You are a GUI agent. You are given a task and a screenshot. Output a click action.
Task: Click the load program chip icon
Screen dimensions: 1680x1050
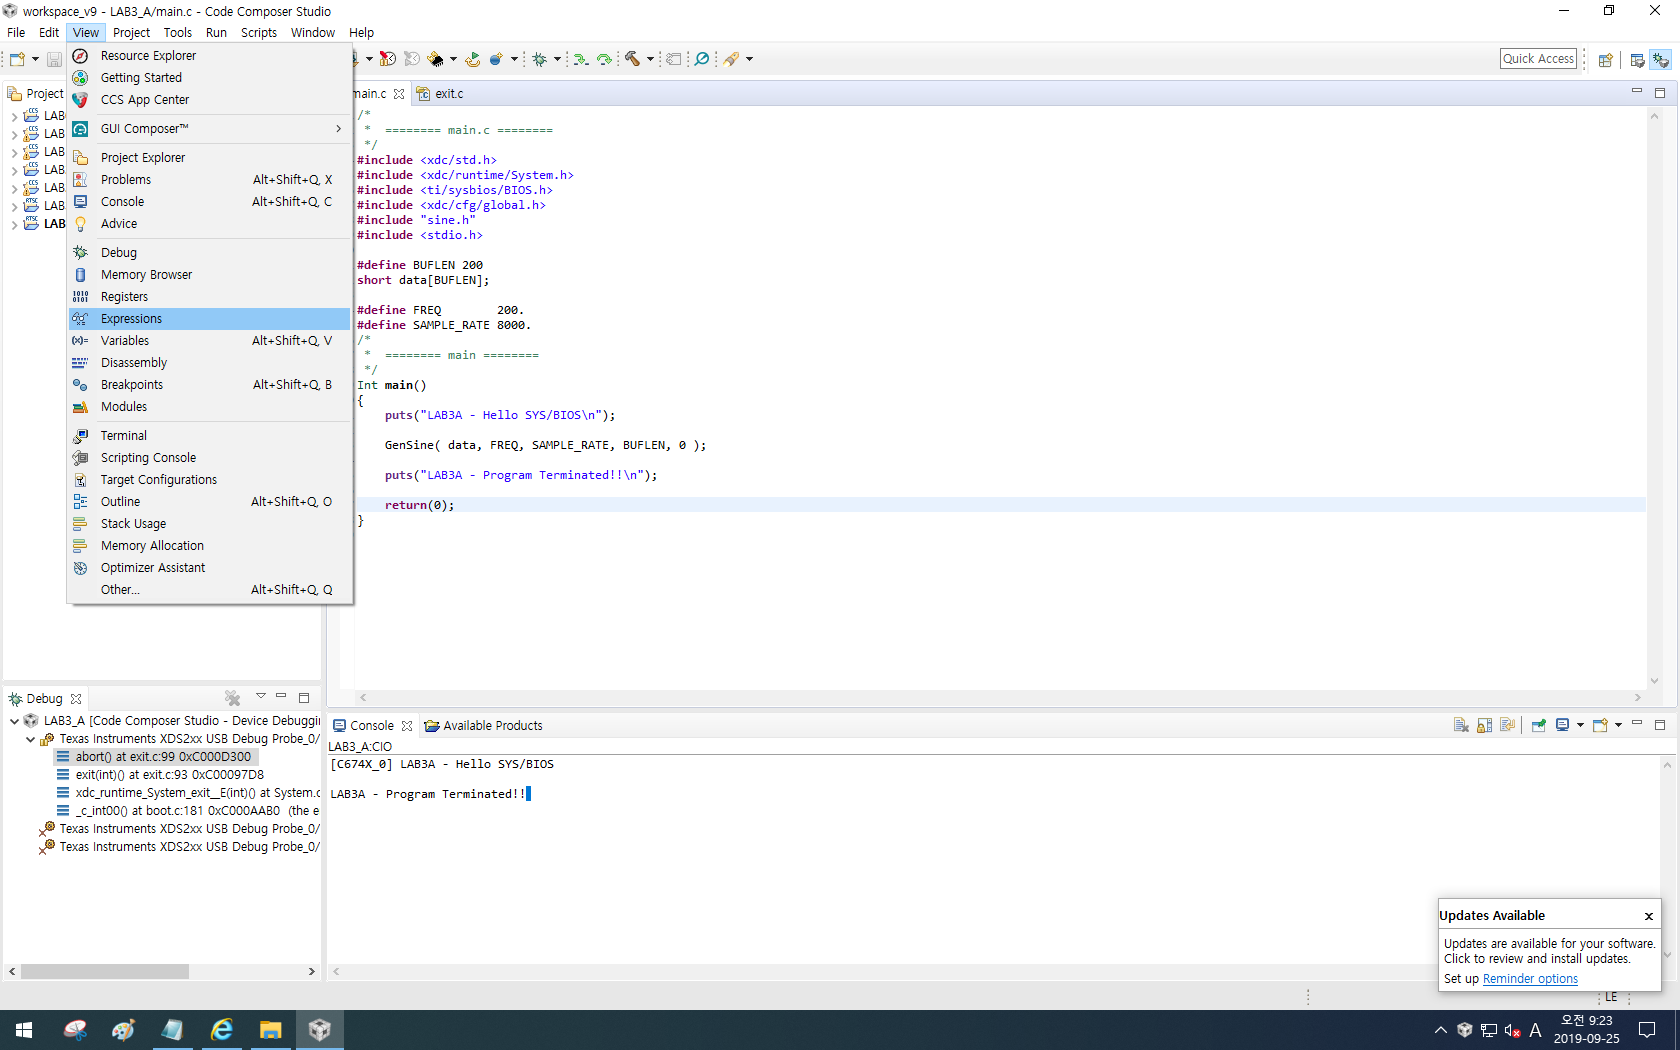point(435,59)
